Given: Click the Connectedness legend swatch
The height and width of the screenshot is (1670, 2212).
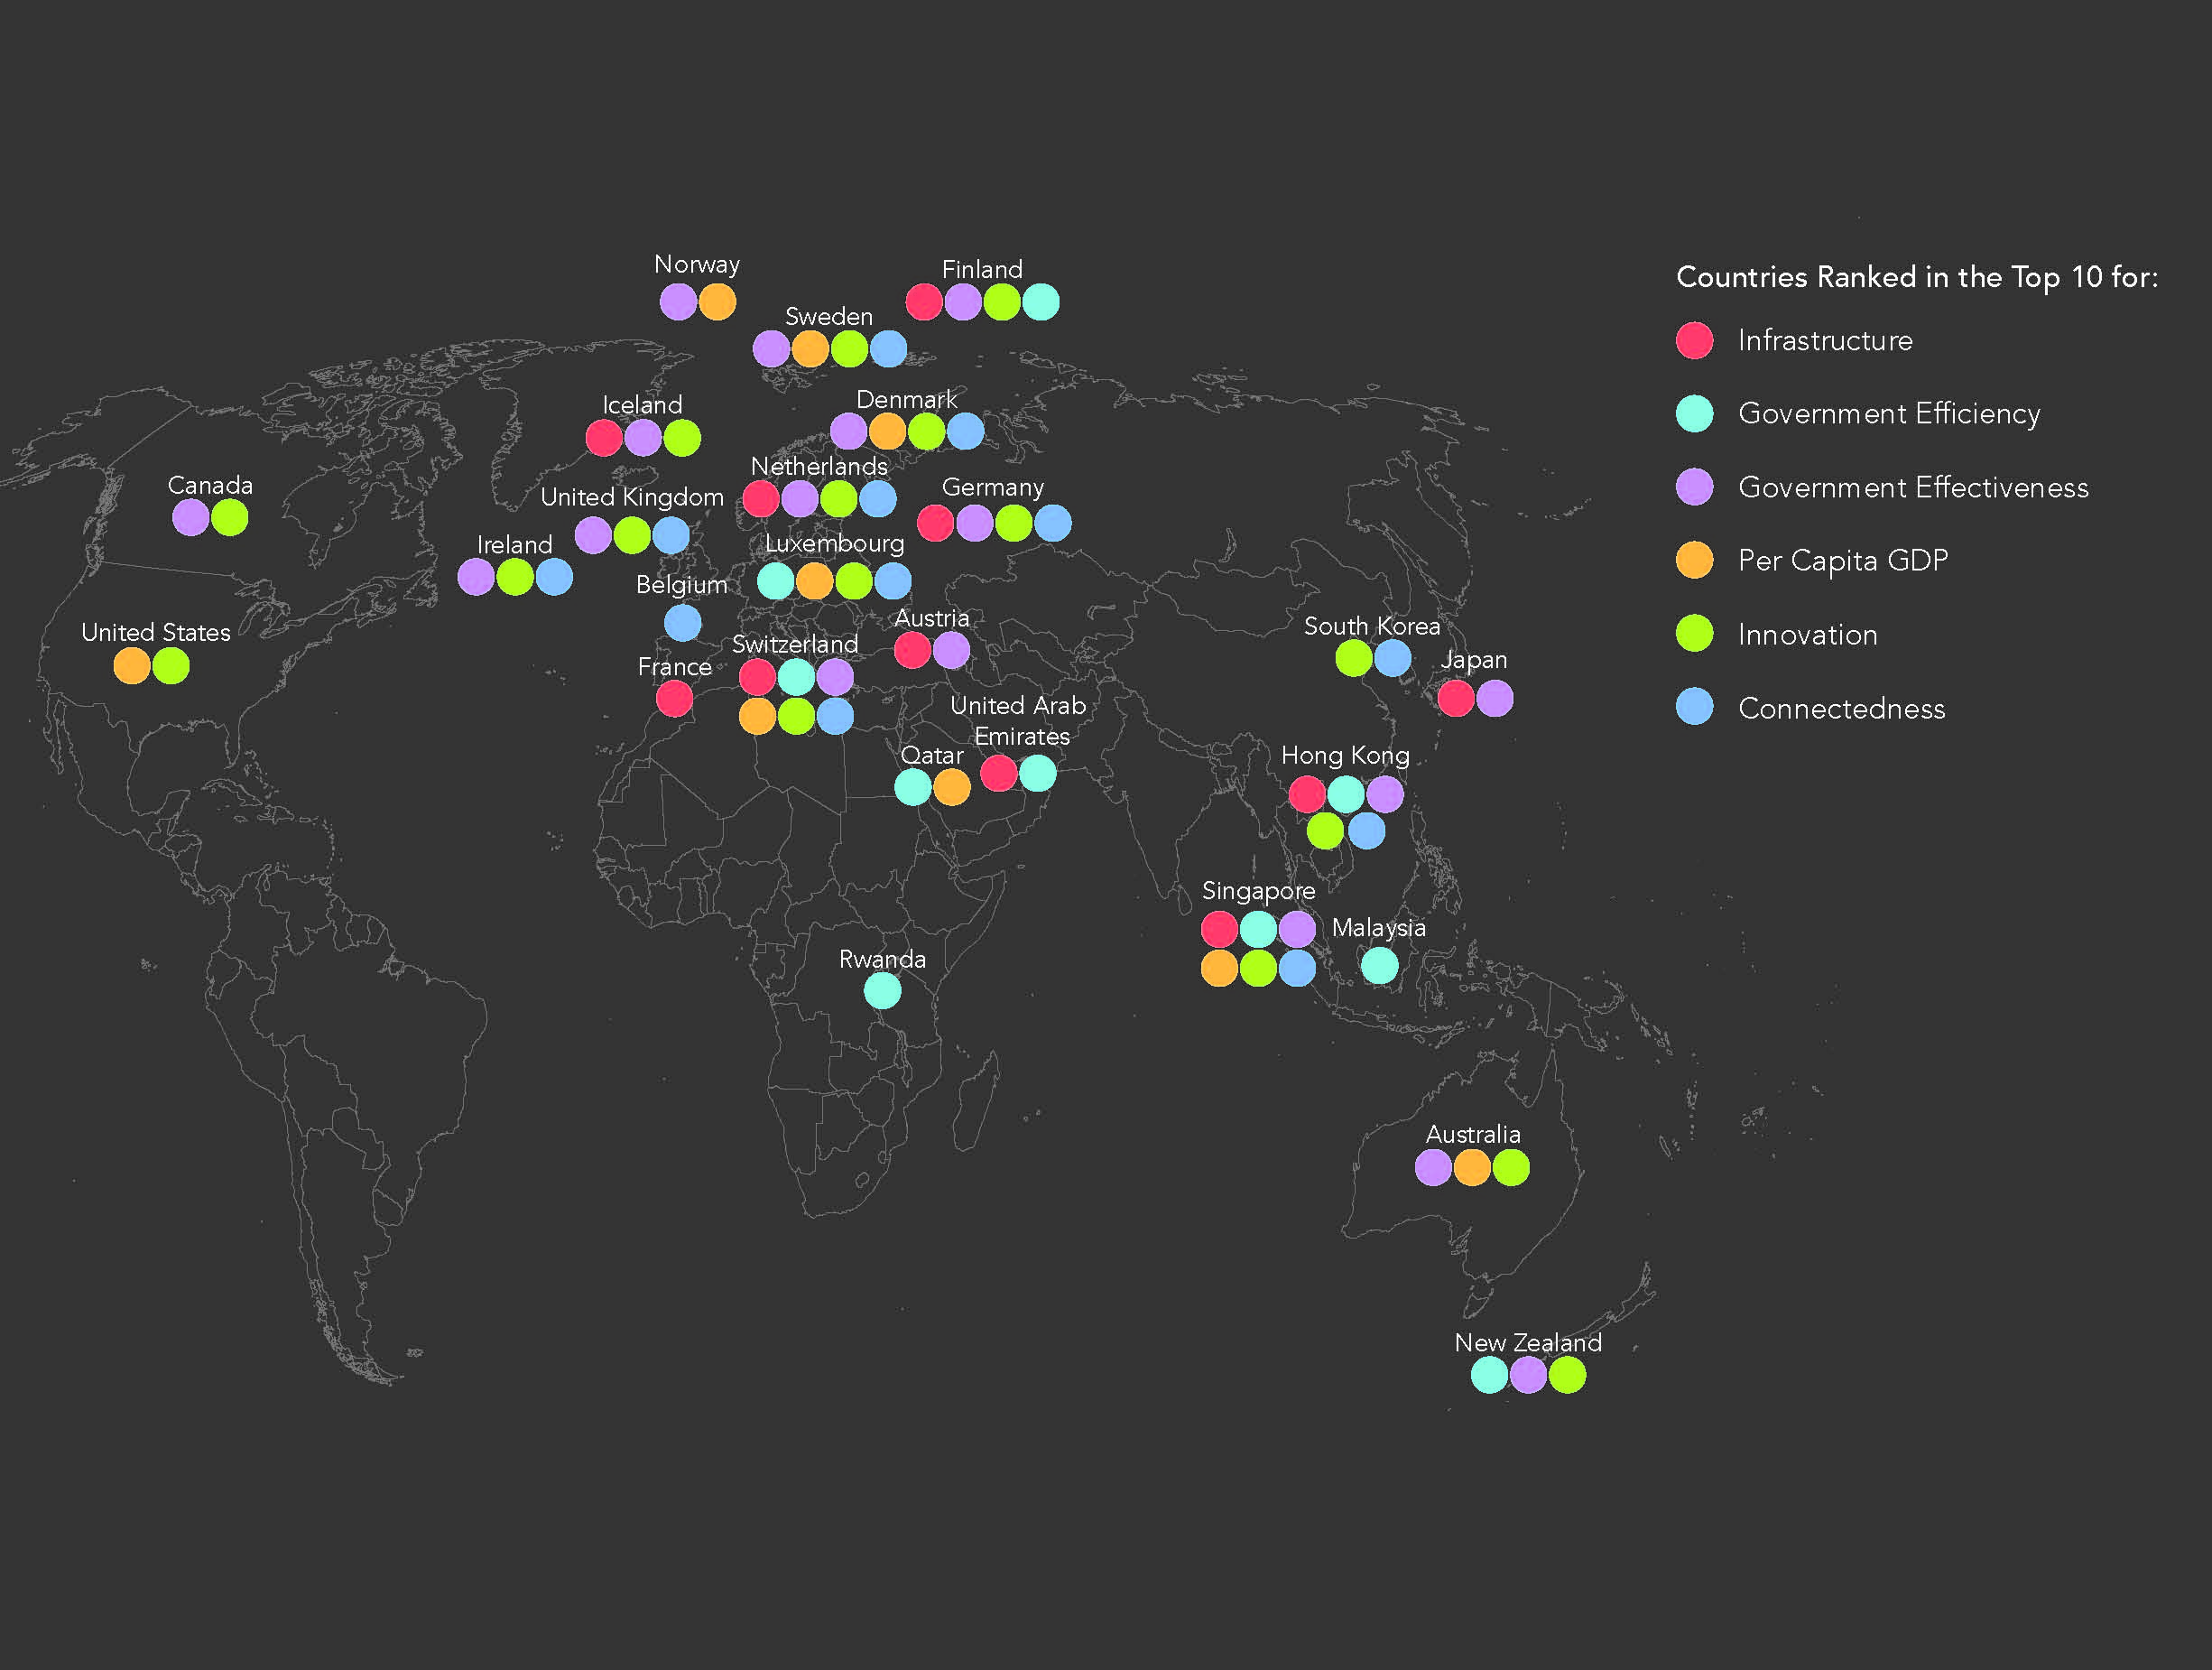Looking at the screenshot, I should [1694, 707].
